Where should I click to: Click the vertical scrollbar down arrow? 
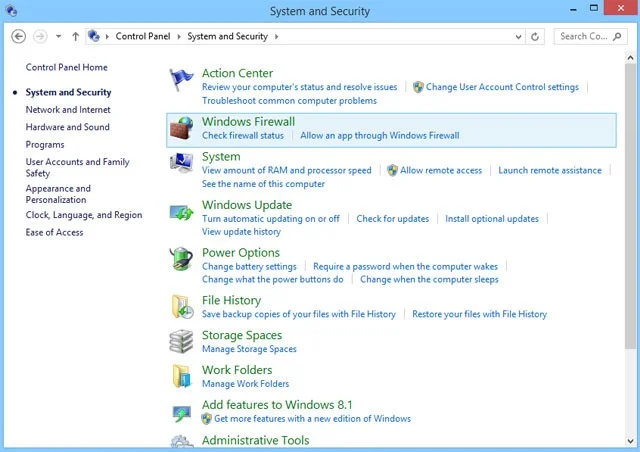tap(631, 441)
